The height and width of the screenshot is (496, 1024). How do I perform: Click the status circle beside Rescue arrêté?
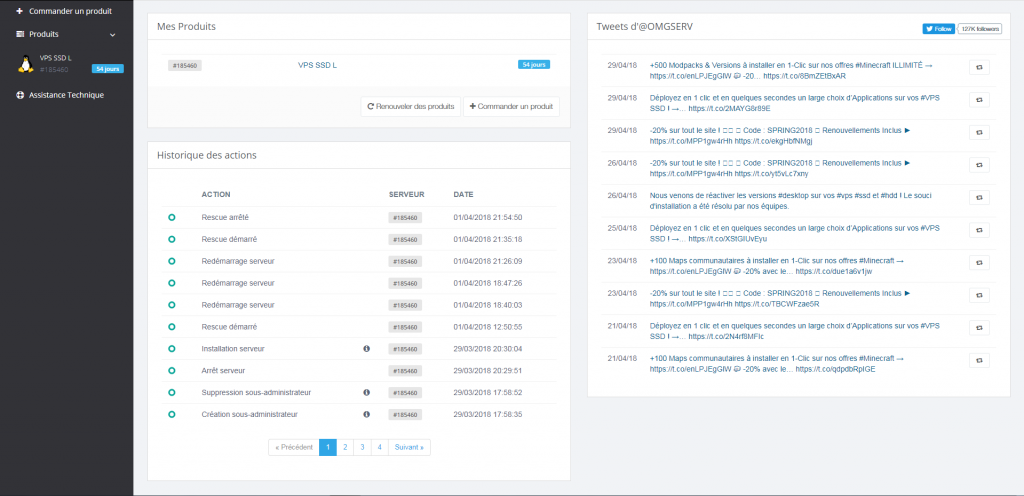point(171,217)
